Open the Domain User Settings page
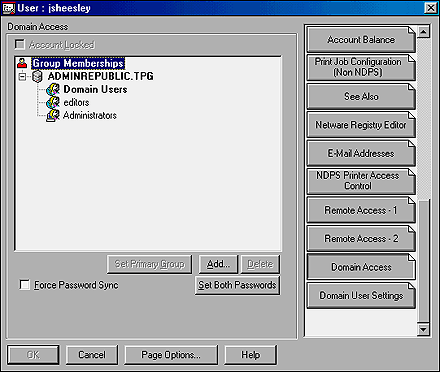The image size is (440, 372). (361, 296)
